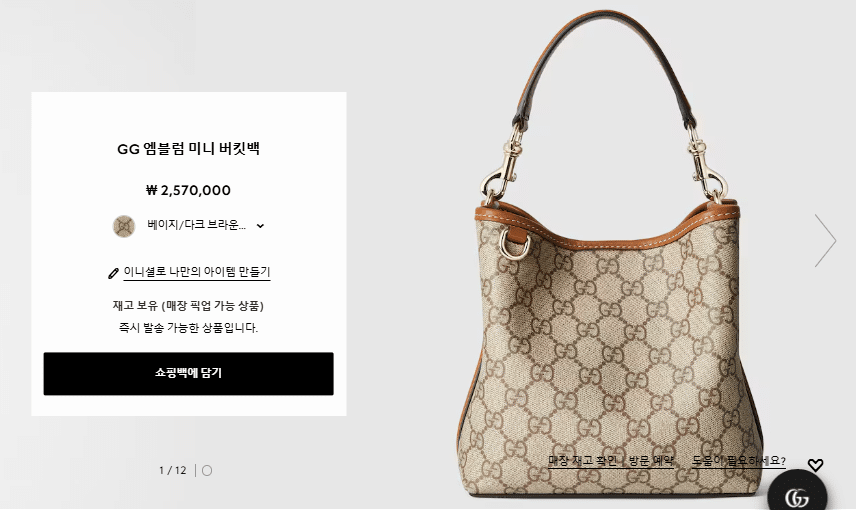
Task: Open the 베이지/다크 브라운 color selector
Action: [x=189, y=226]
